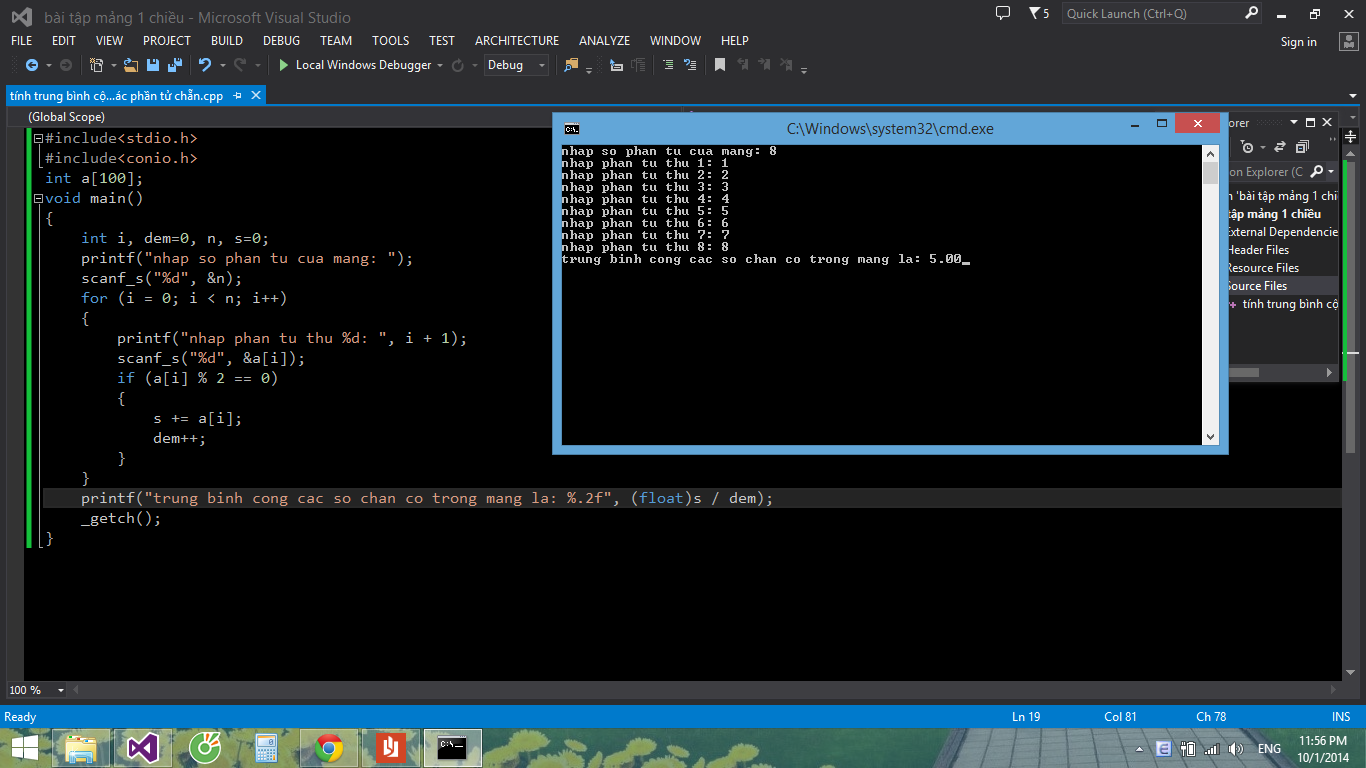This screenshot has width=1366, height=768.
Task: Open the Navigate Backward history dropdown
Action: coord(49,66)
